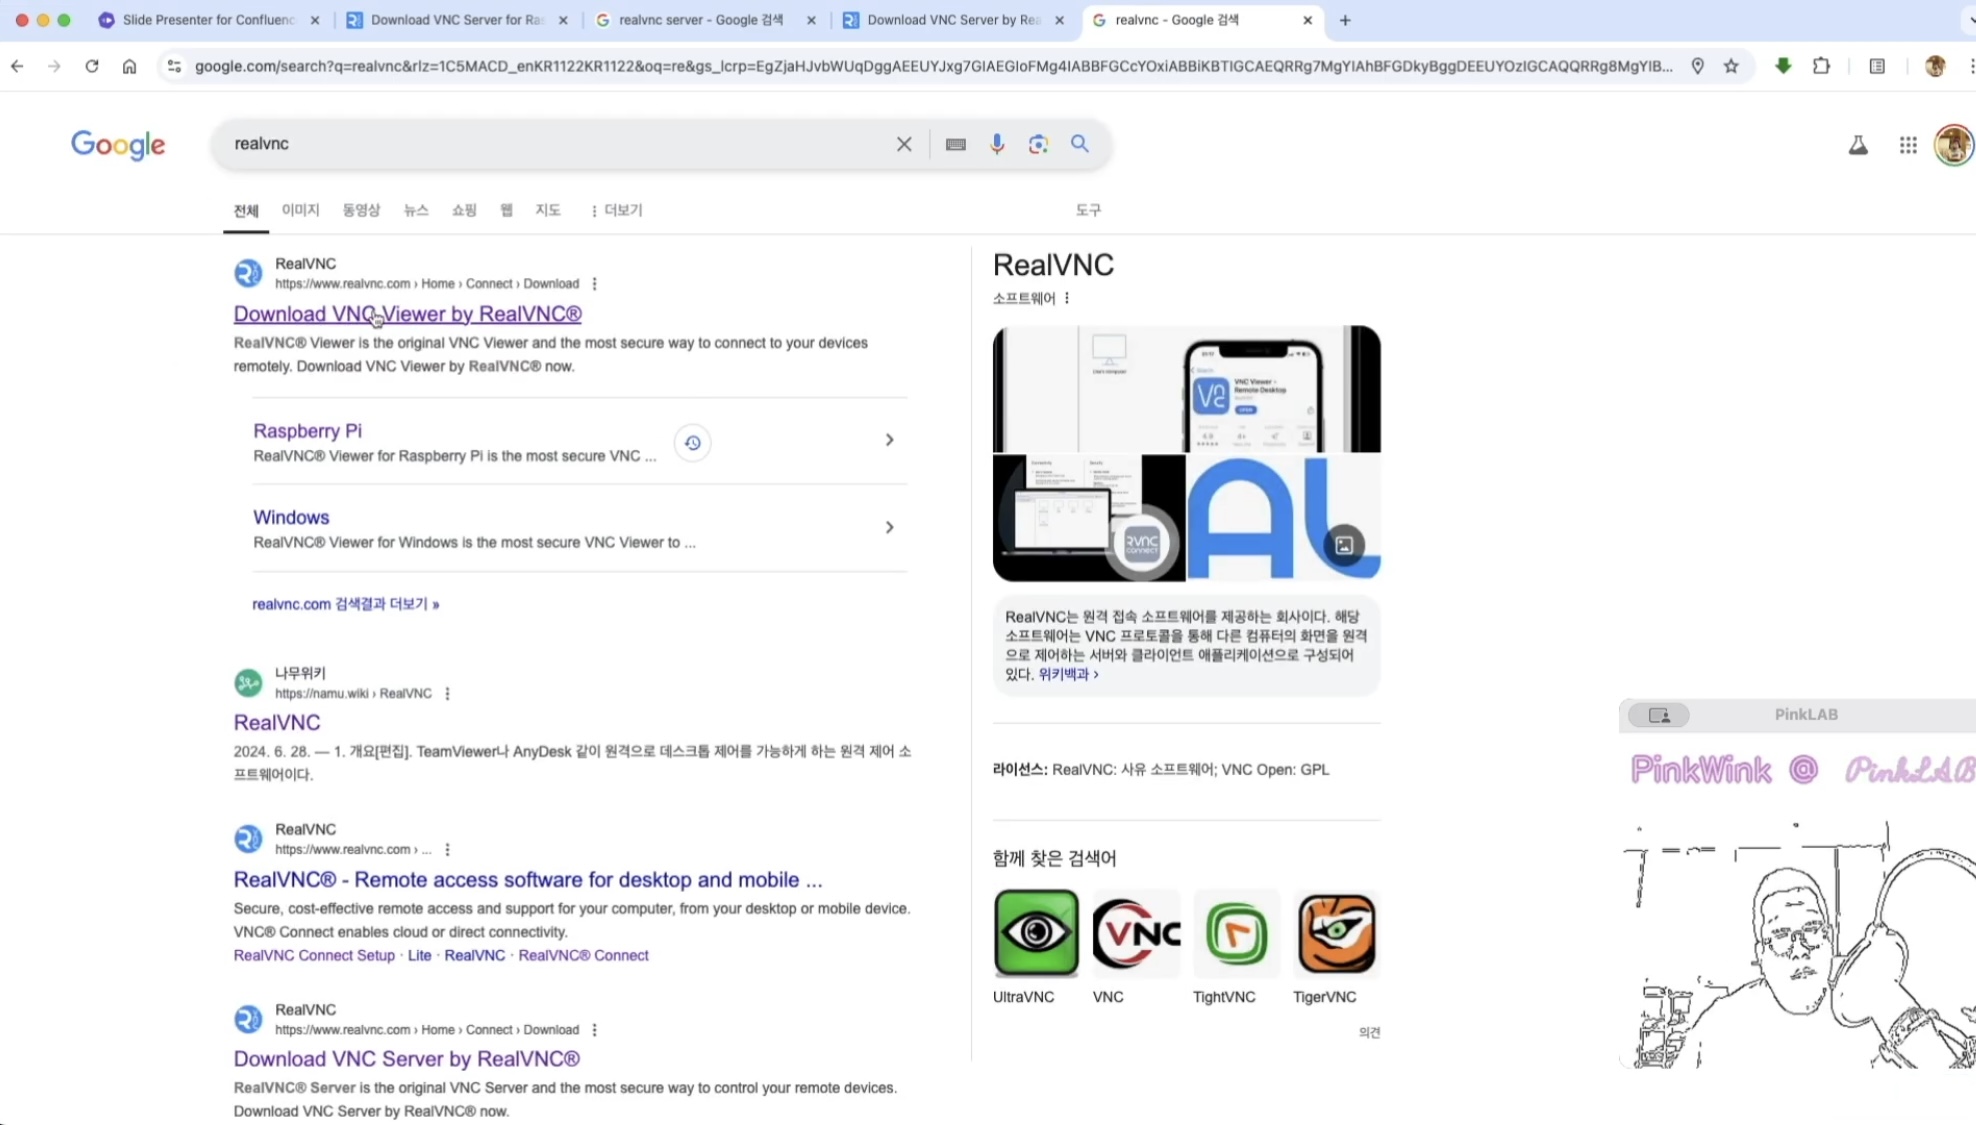Open Download VNC Server by RealVNC link
1976x1125 pixels.
coord(406,1058)
